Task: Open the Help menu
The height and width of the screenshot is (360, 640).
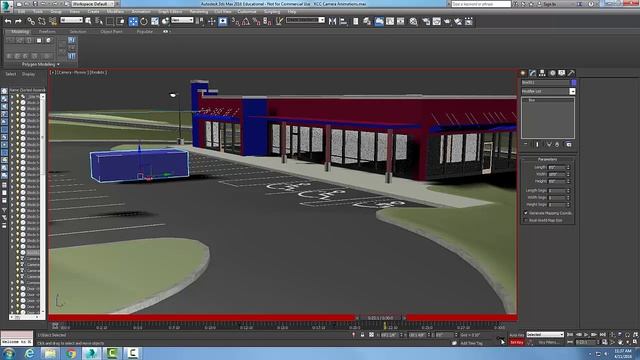Action: point(292,12)
